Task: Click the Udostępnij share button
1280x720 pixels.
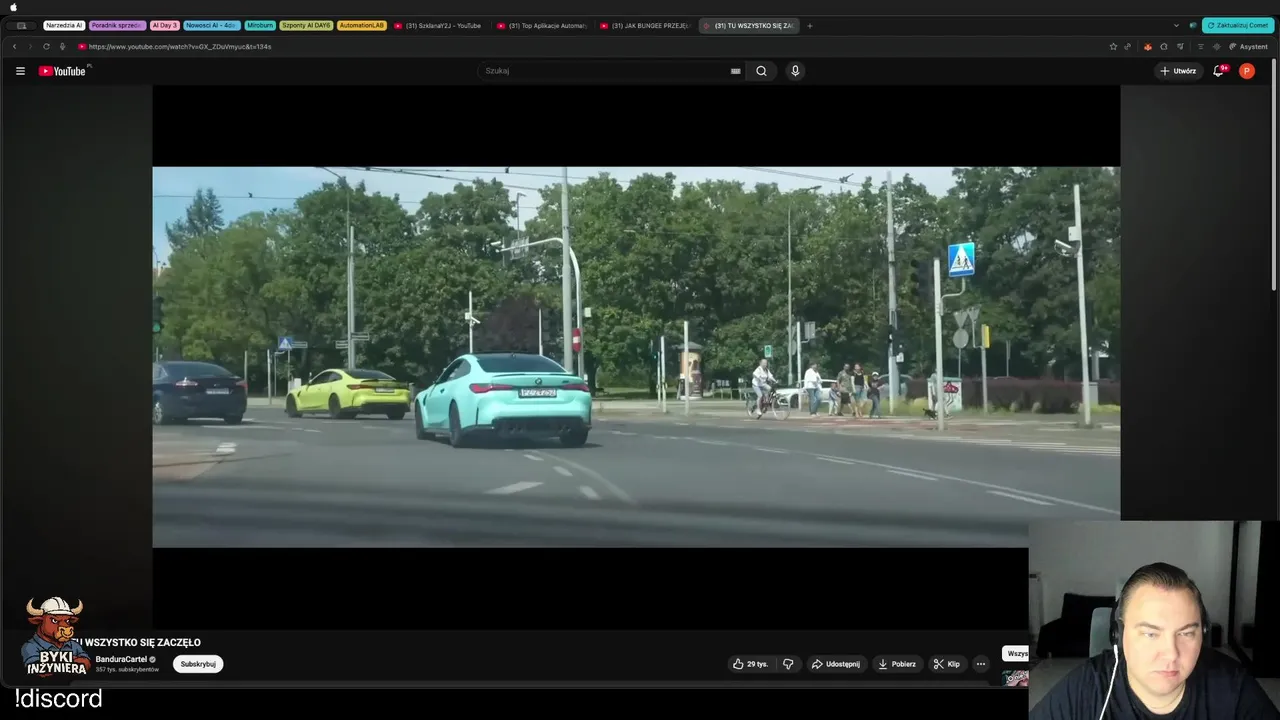Action: click(835, 664)
